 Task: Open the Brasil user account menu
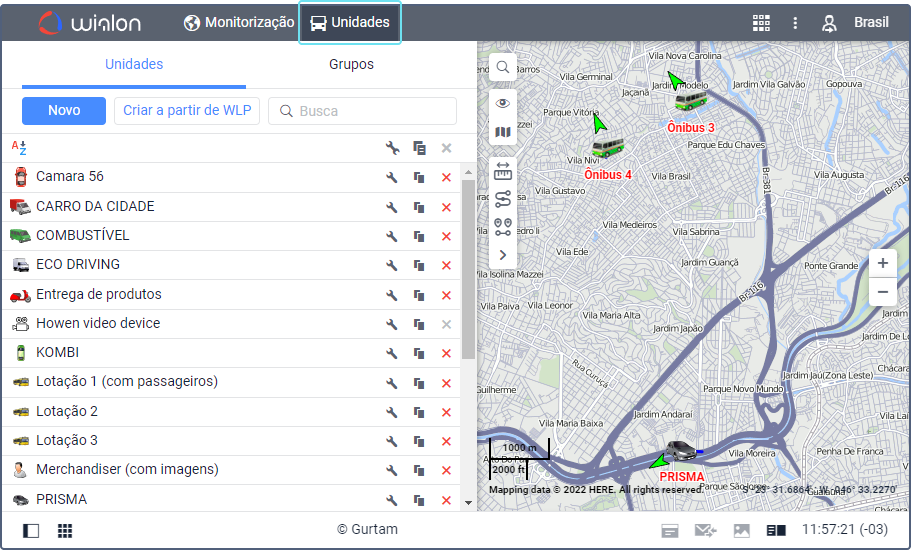point(855,23)
